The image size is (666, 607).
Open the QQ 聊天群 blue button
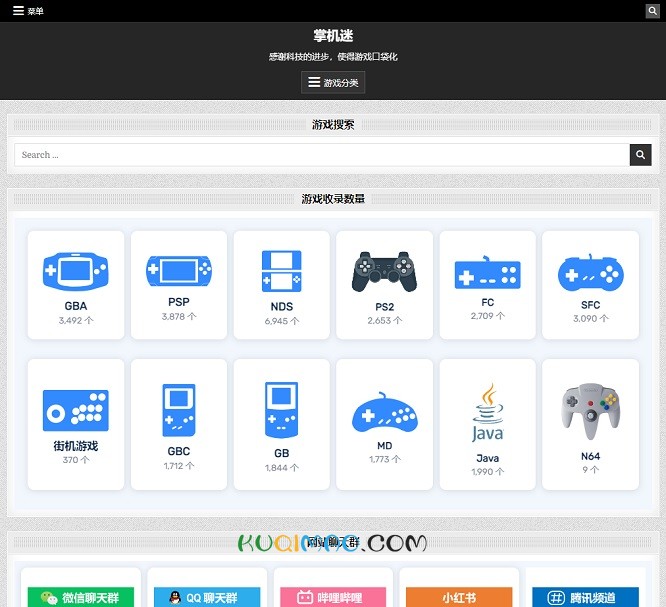pos(207,597)
